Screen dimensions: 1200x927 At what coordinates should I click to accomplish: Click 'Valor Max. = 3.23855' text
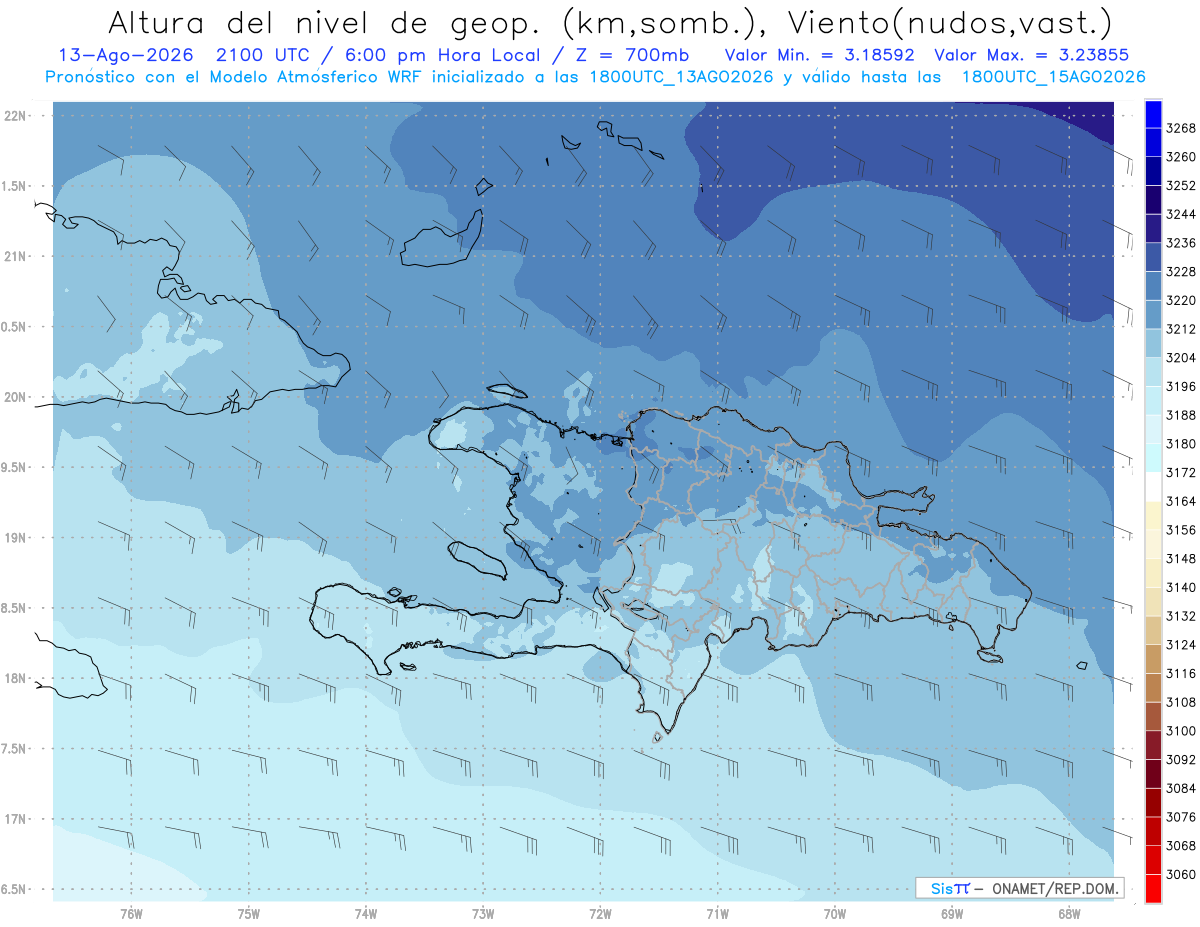pyautogui.click(x=1033, y=55)
